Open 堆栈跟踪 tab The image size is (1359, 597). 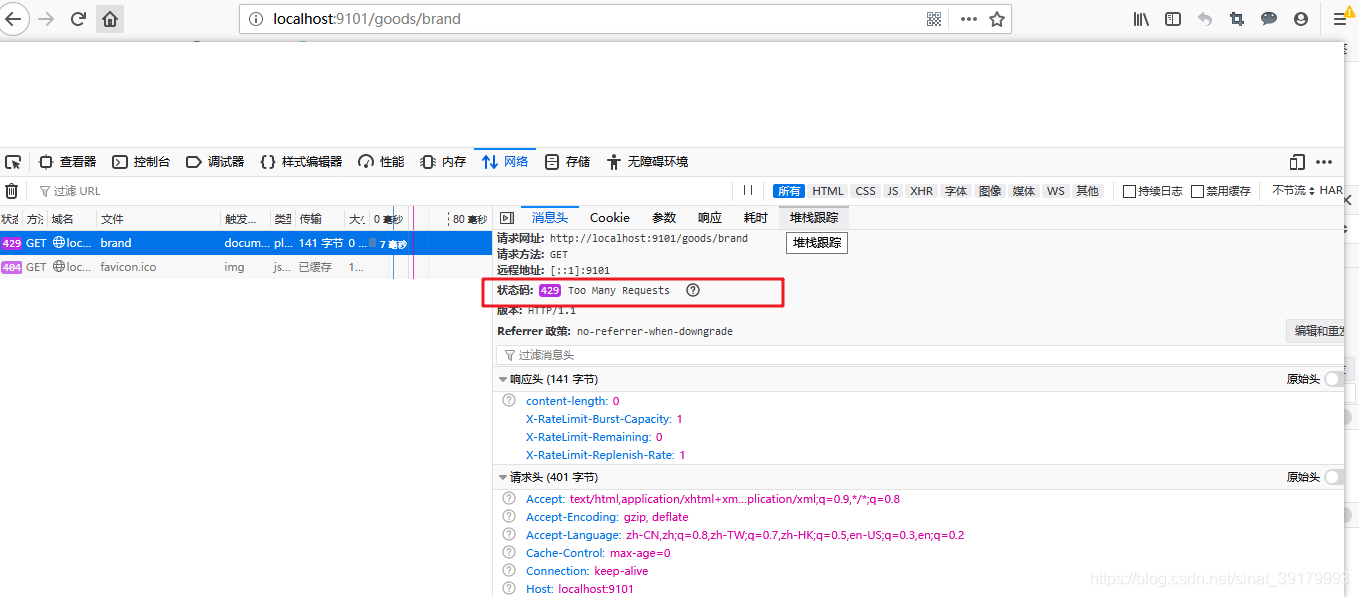click(x=814, y=218)
